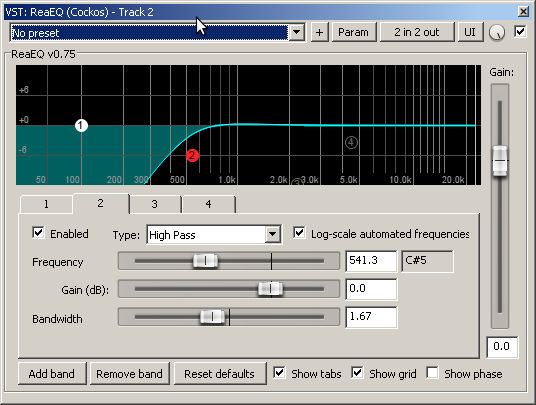
Task: Click the Reset defaults button
Action: [219, 374]
